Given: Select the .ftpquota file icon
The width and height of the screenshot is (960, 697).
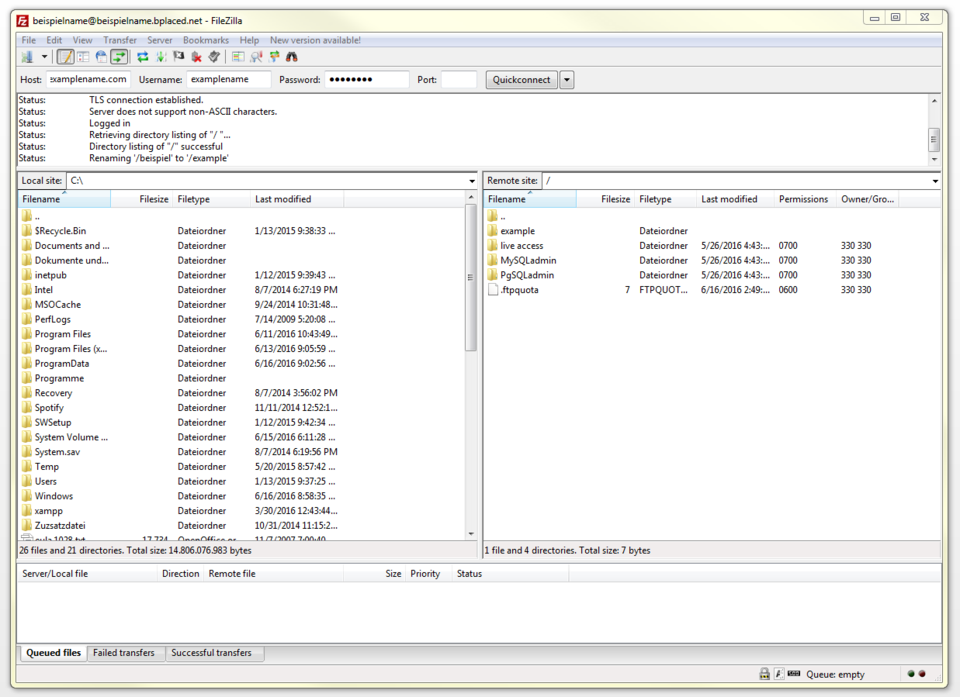Looking at the screenshot, I should click(x=493, y=290).
